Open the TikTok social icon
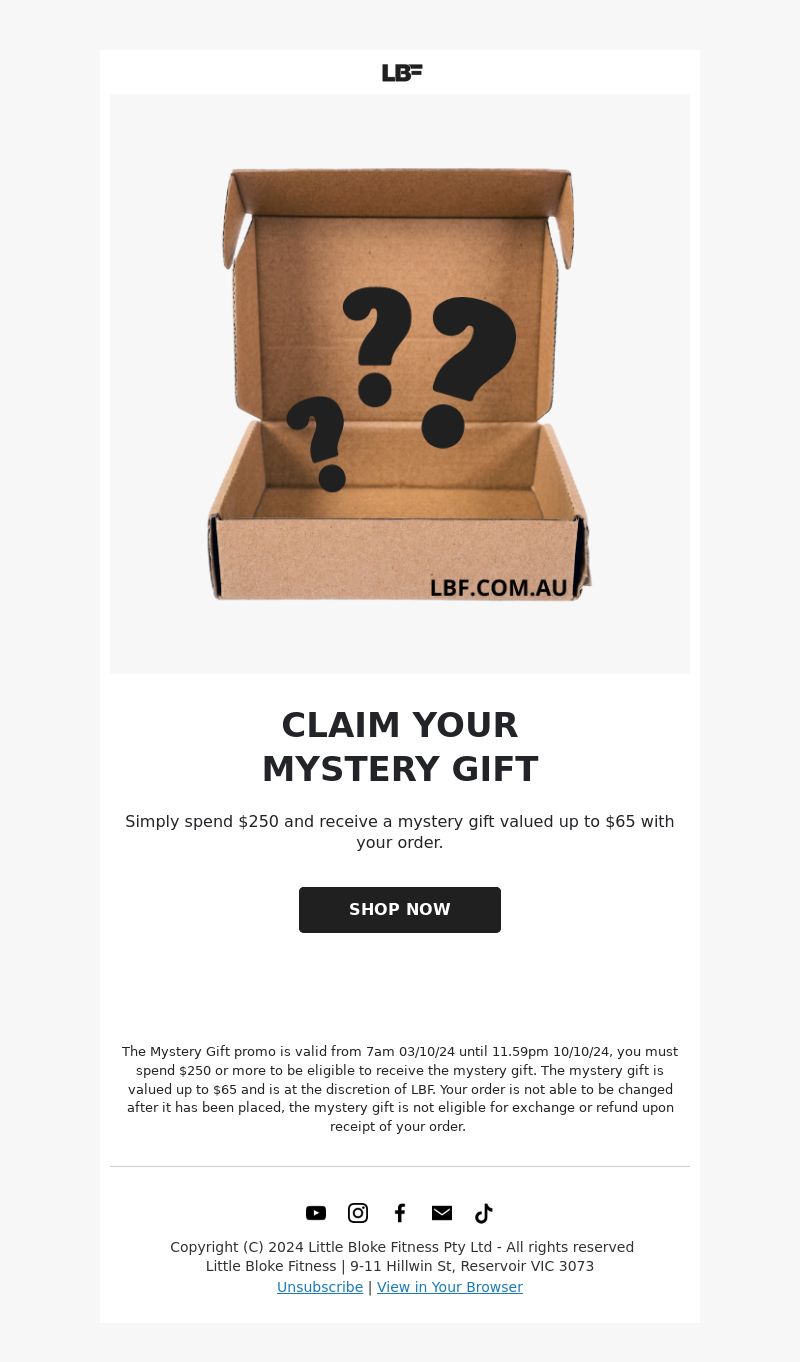Viewport: 800px width, 1362px height. coord(484,1213)
